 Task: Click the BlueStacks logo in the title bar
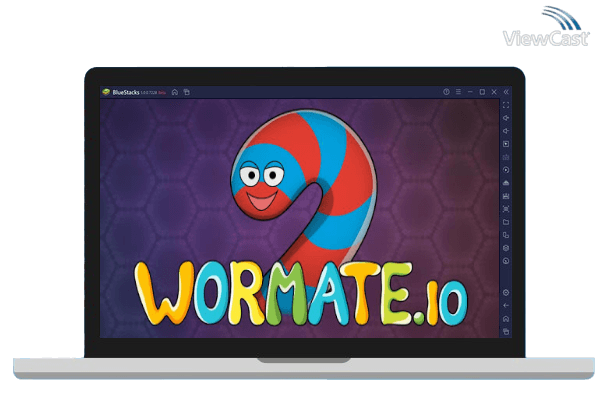pyautogui.click(x=106, y=92)
